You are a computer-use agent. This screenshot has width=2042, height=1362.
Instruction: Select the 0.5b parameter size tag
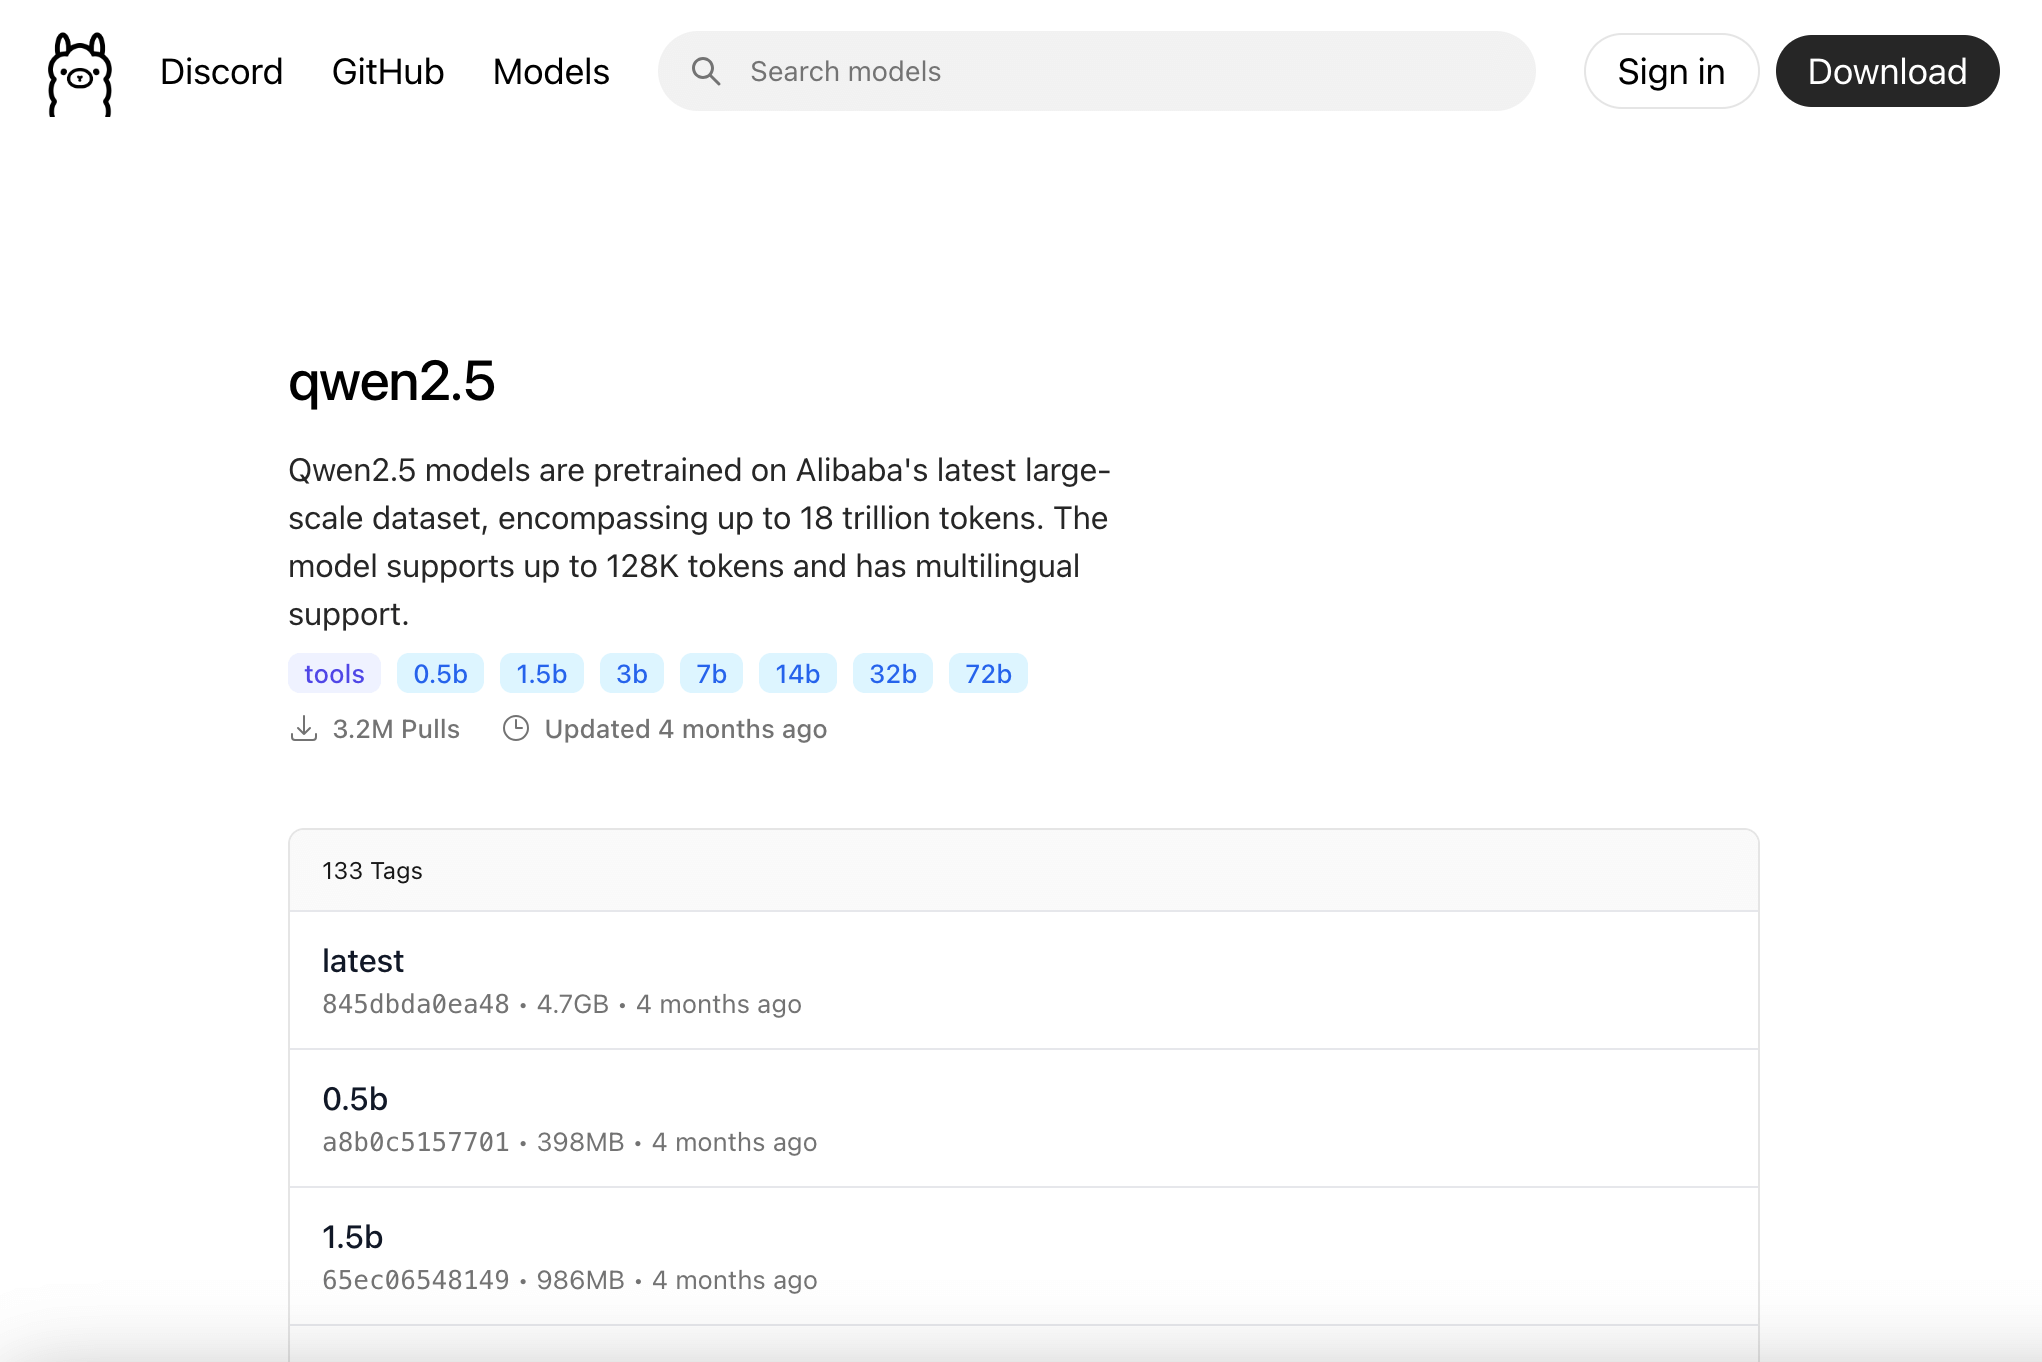point(440,673)
